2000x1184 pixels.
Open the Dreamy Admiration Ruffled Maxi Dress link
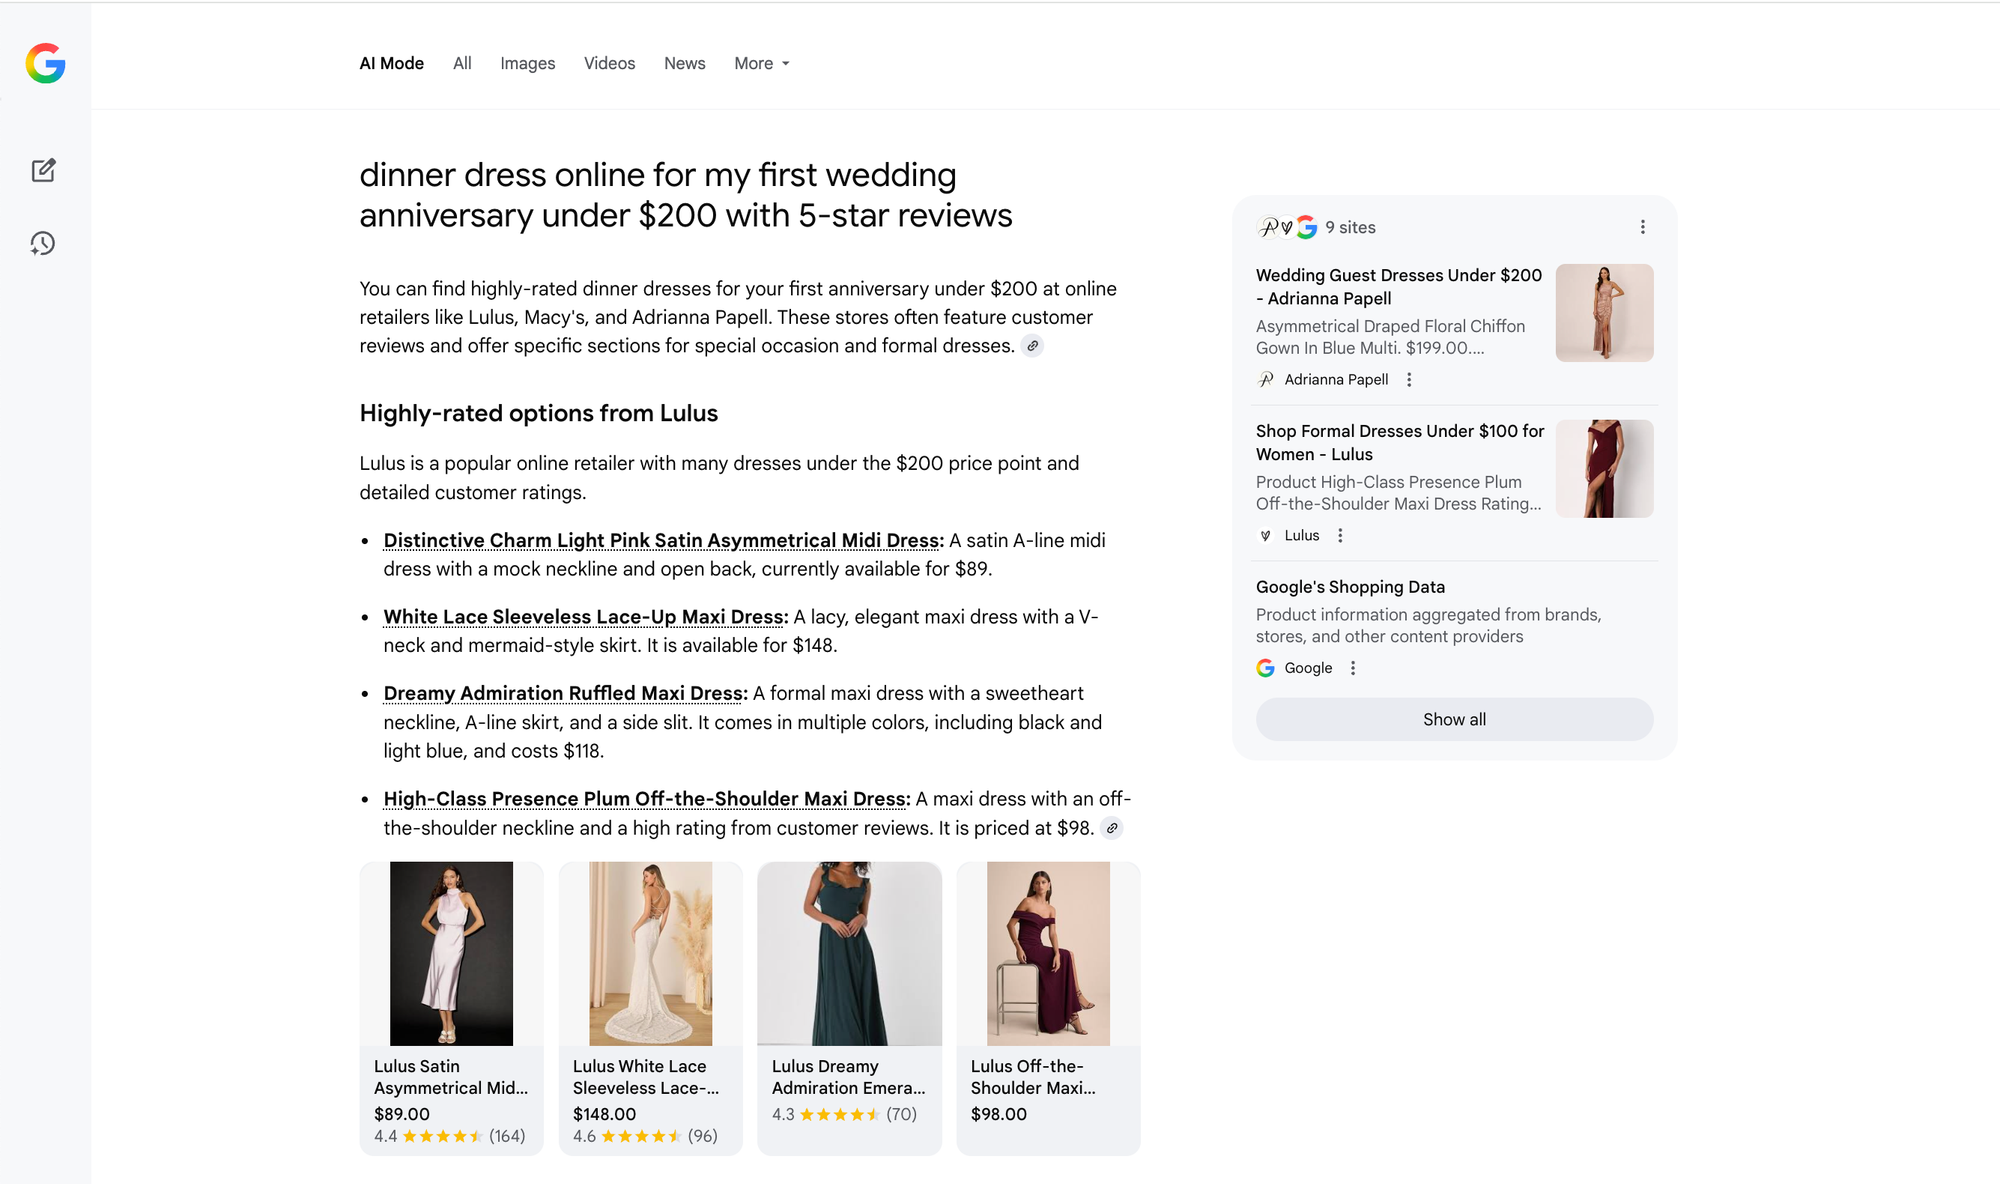pyautogui.click(x=562, y=693)
